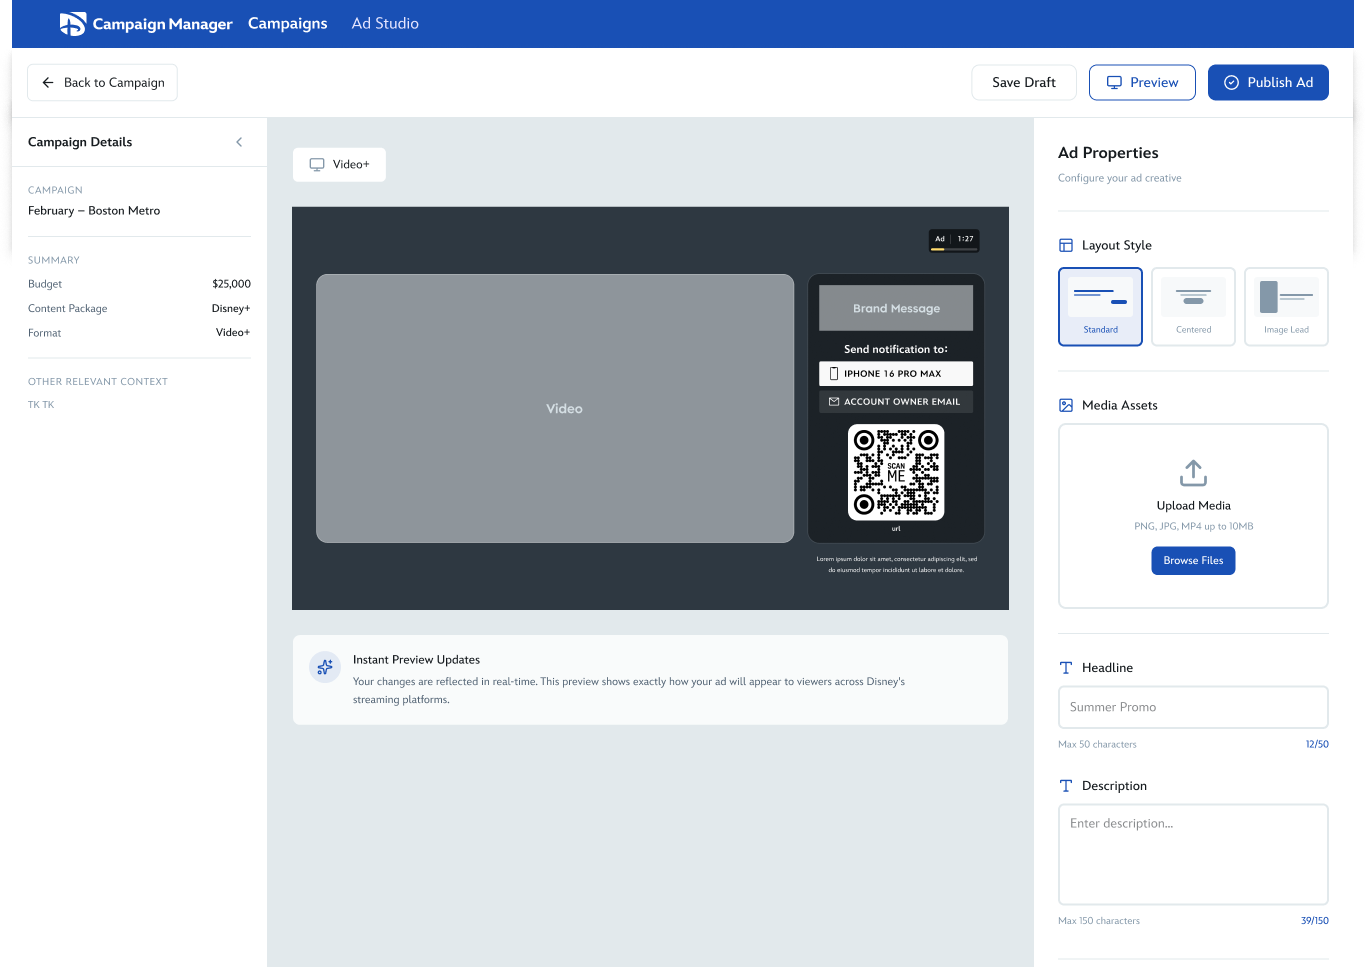Select IPHONE 16 PRO MAX notification option

pyautogui.click(x=896, y=374)
